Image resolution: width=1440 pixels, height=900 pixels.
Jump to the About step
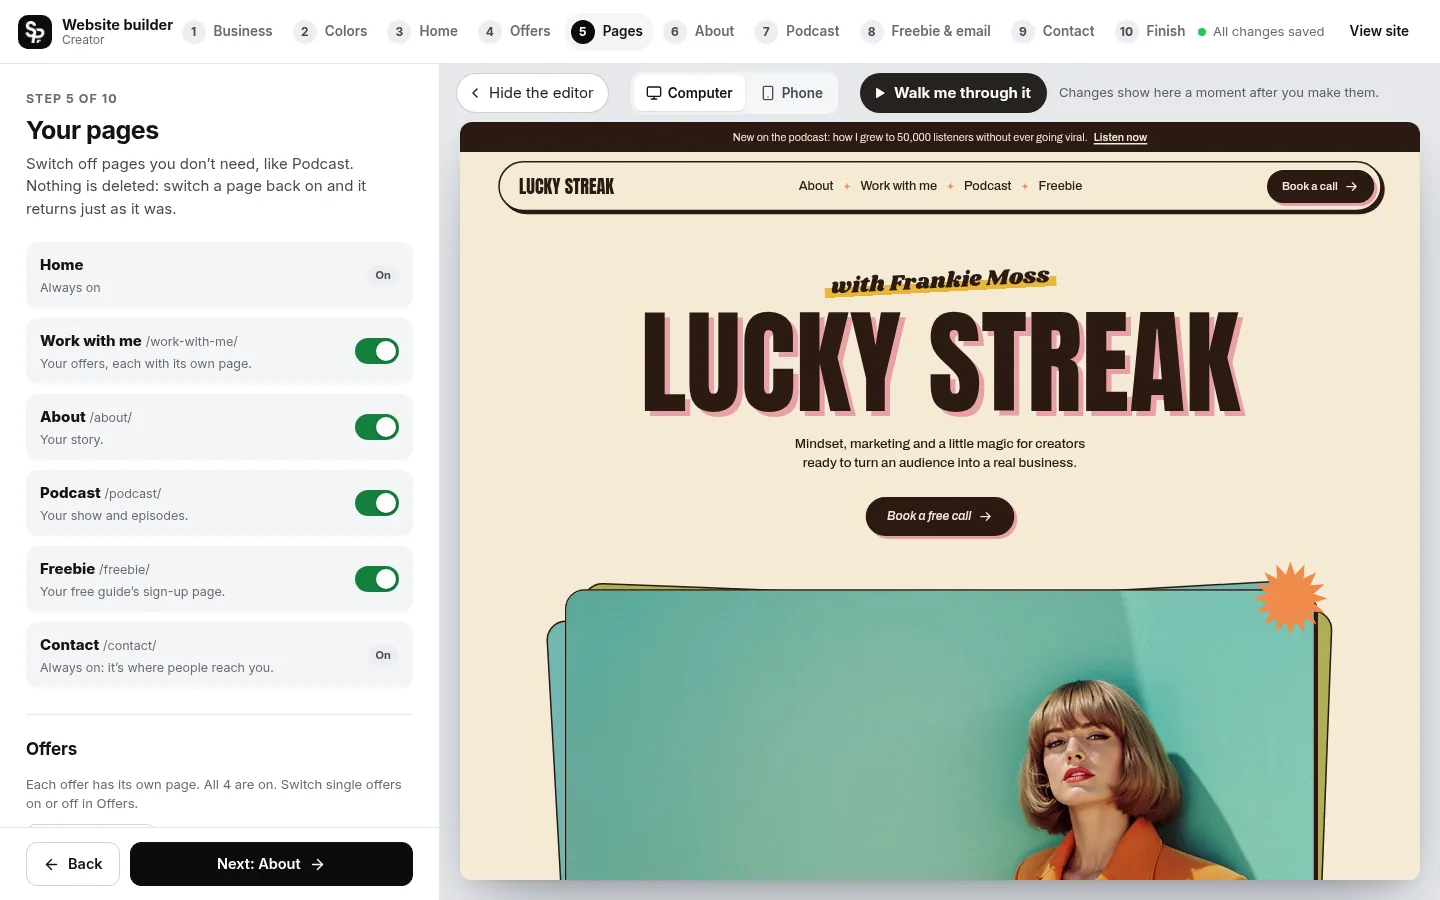coord(700,32)
